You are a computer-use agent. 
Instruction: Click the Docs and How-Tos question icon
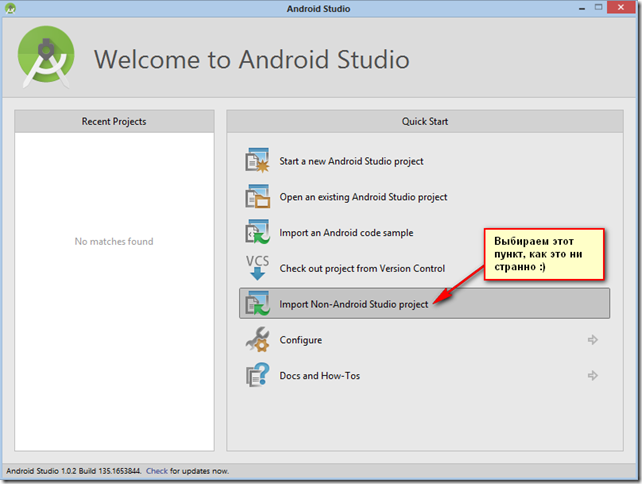(257, 375)
